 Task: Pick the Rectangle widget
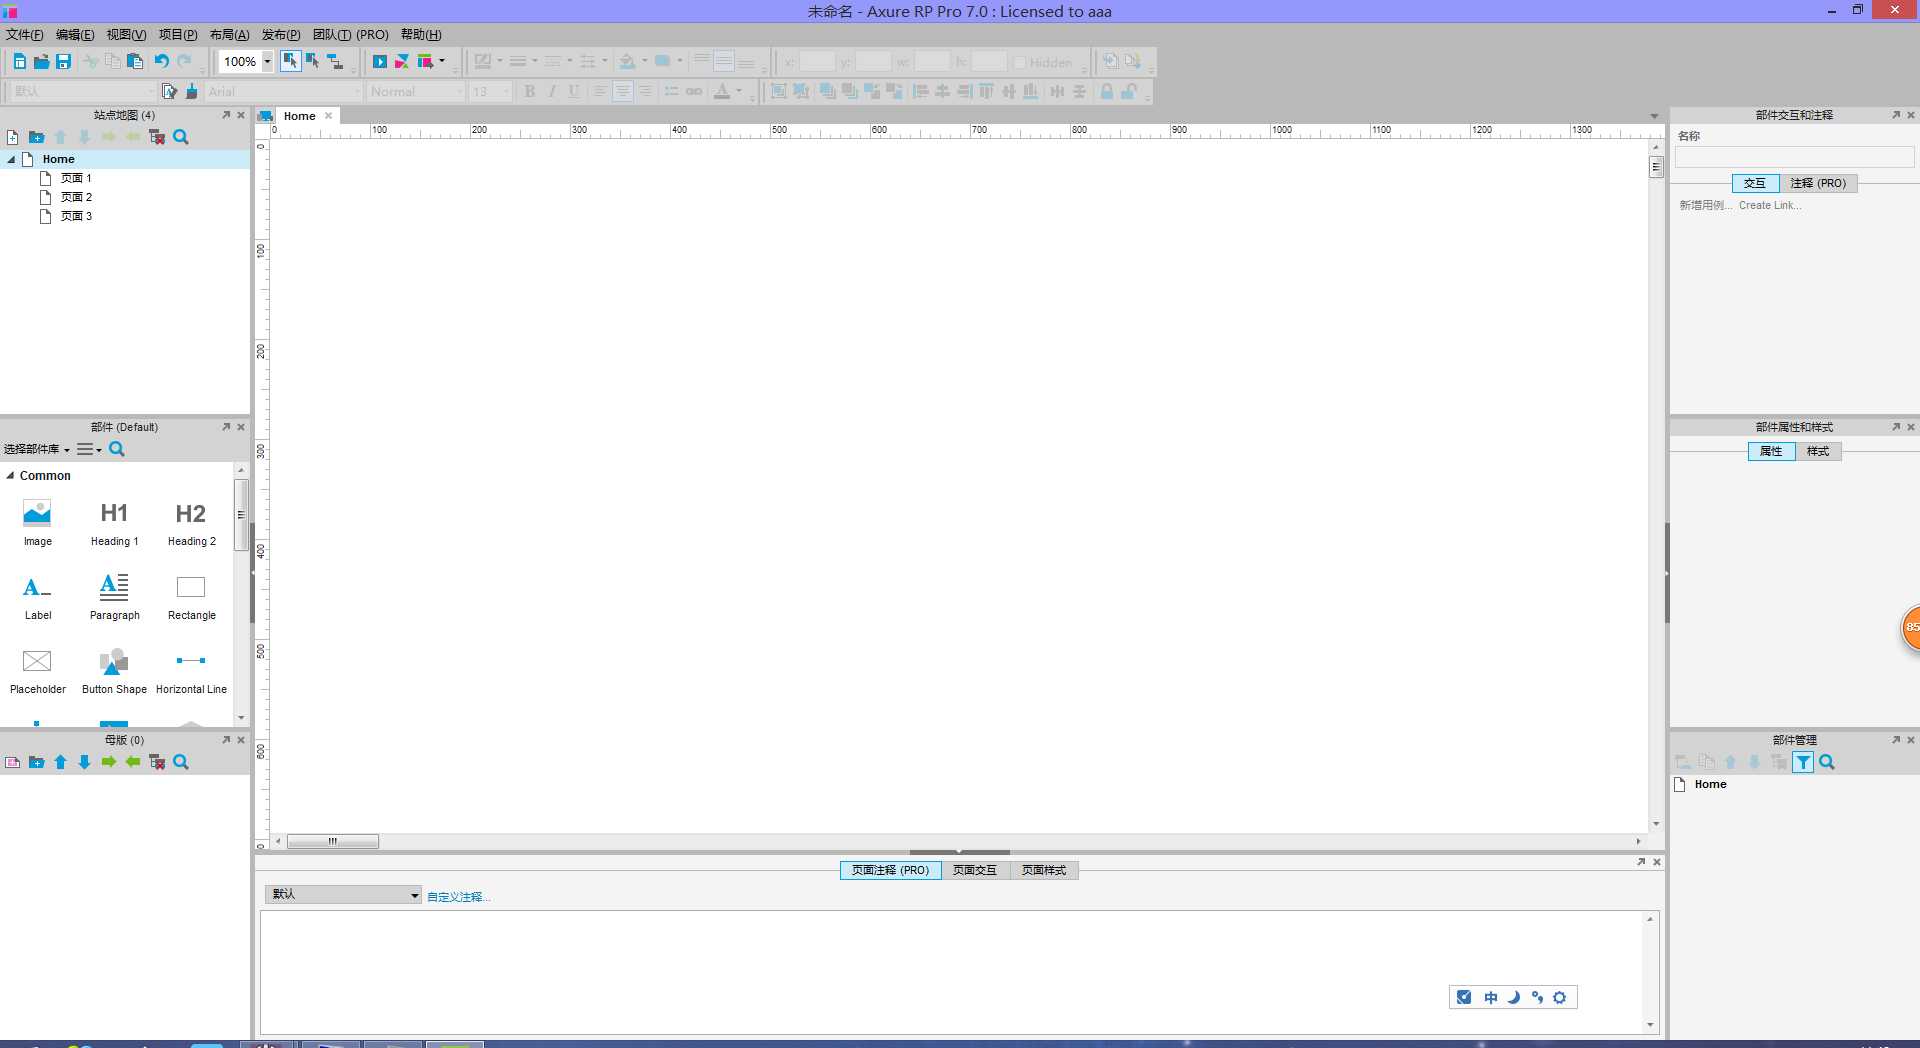191,597
